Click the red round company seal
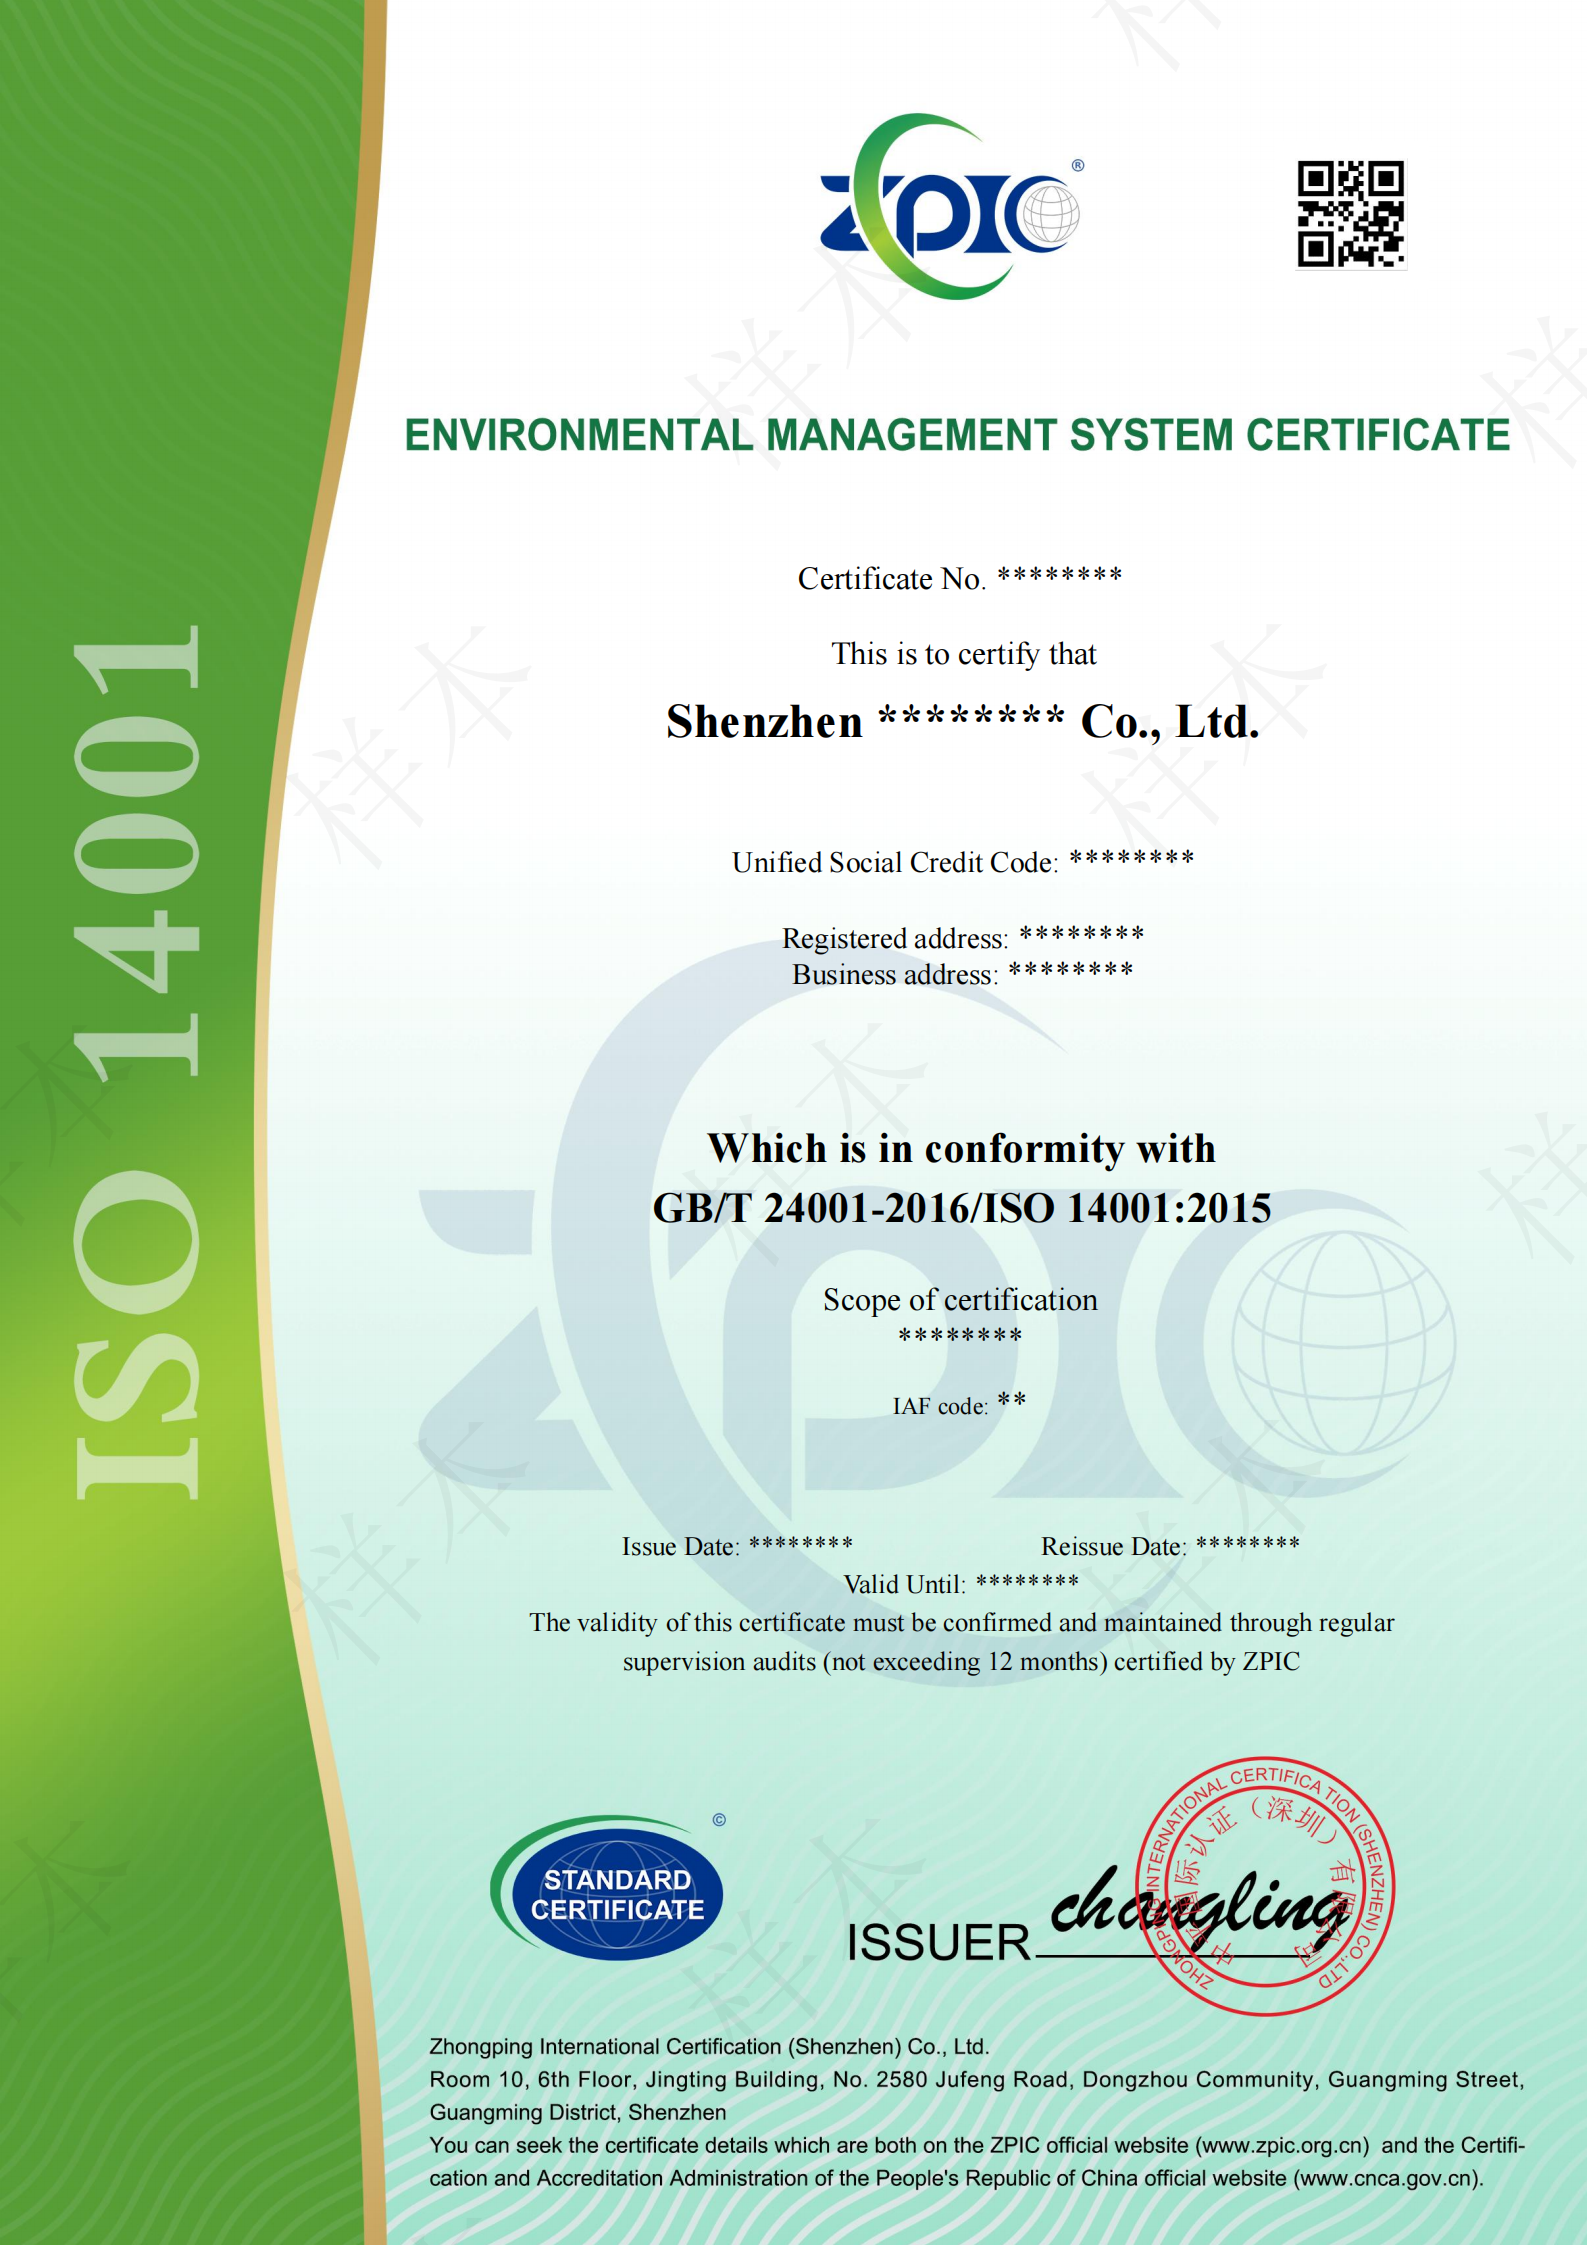1587x2245 pixels. pyautogui.click(x=1265, y=1886)
